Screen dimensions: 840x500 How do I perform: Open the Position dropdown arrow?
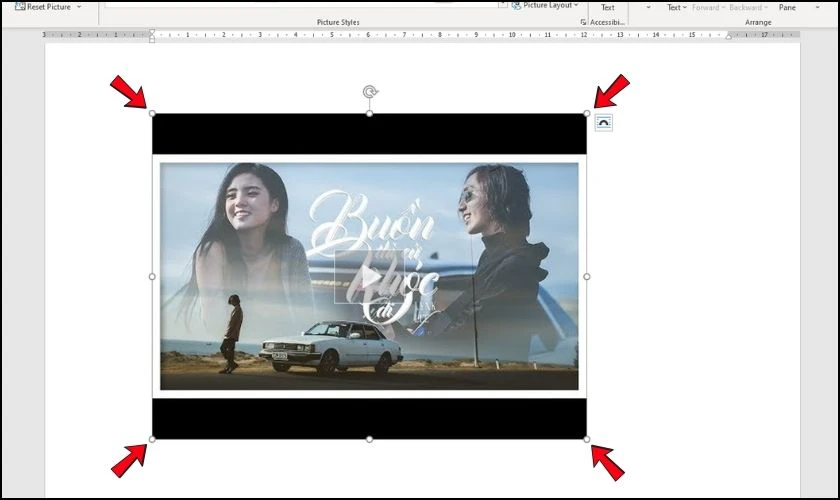[648, 8]
